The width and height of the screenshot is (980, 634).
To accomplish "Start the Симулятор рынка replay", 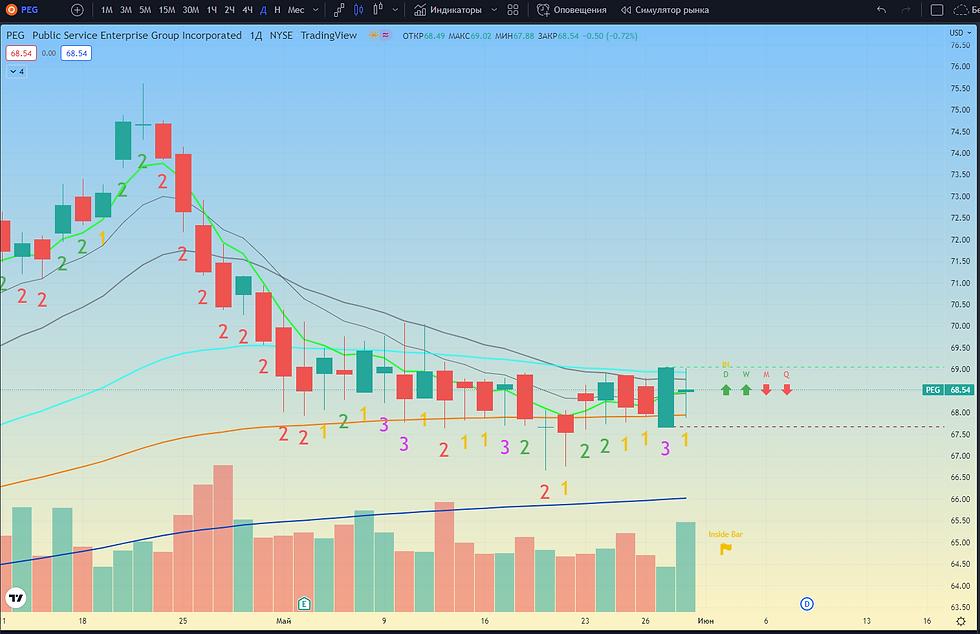I will [x=665, y=10].
